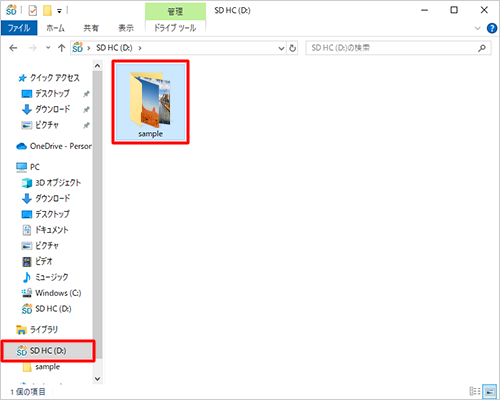Viewport: 500px width, 400px height.
Task: Unpin Desktop via its pin icon
Action: point(86,94)
